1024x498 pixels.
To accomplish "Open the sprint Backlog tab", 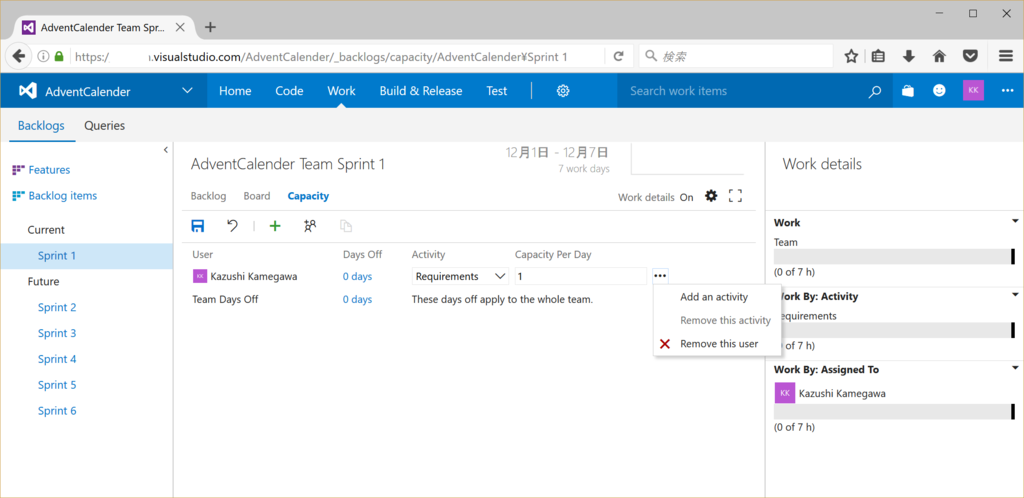I will 208,196.
